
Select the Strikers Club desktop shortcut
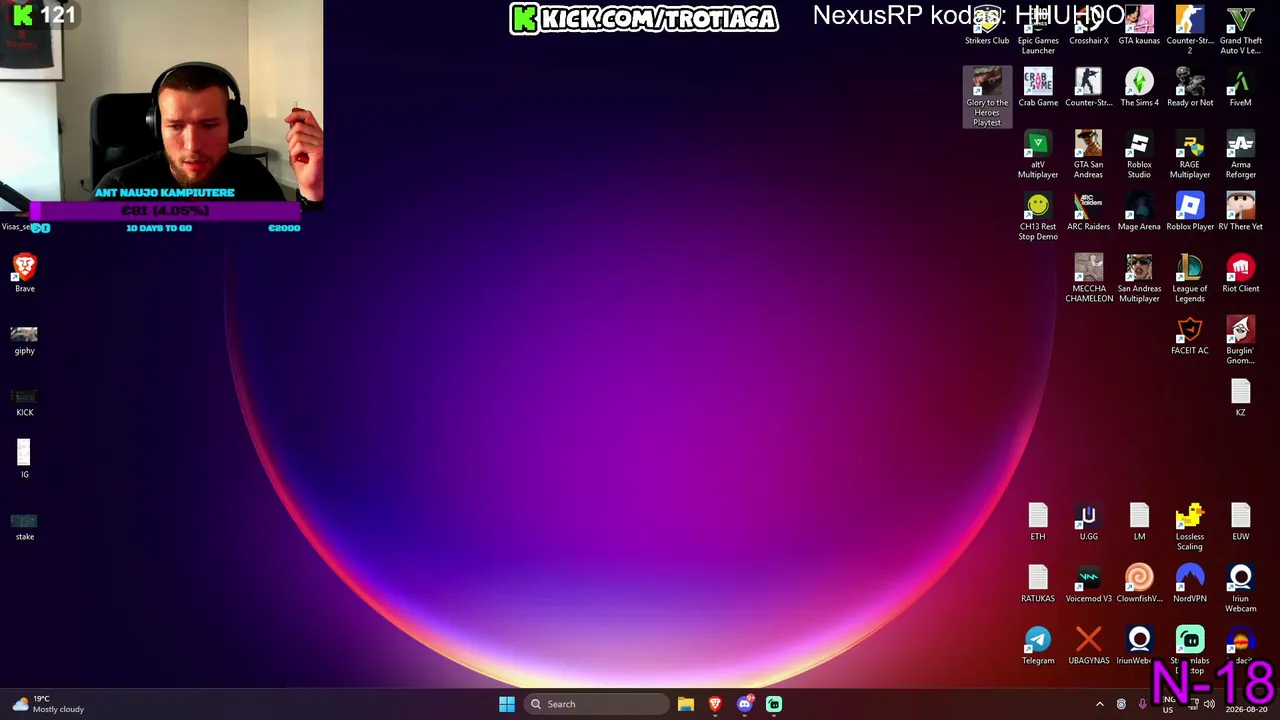pos(987,26)
